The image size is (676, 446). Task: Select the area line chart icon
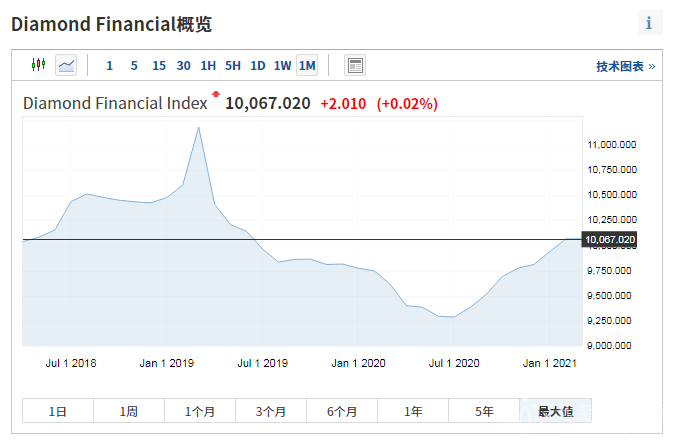(x=66, y=65)
